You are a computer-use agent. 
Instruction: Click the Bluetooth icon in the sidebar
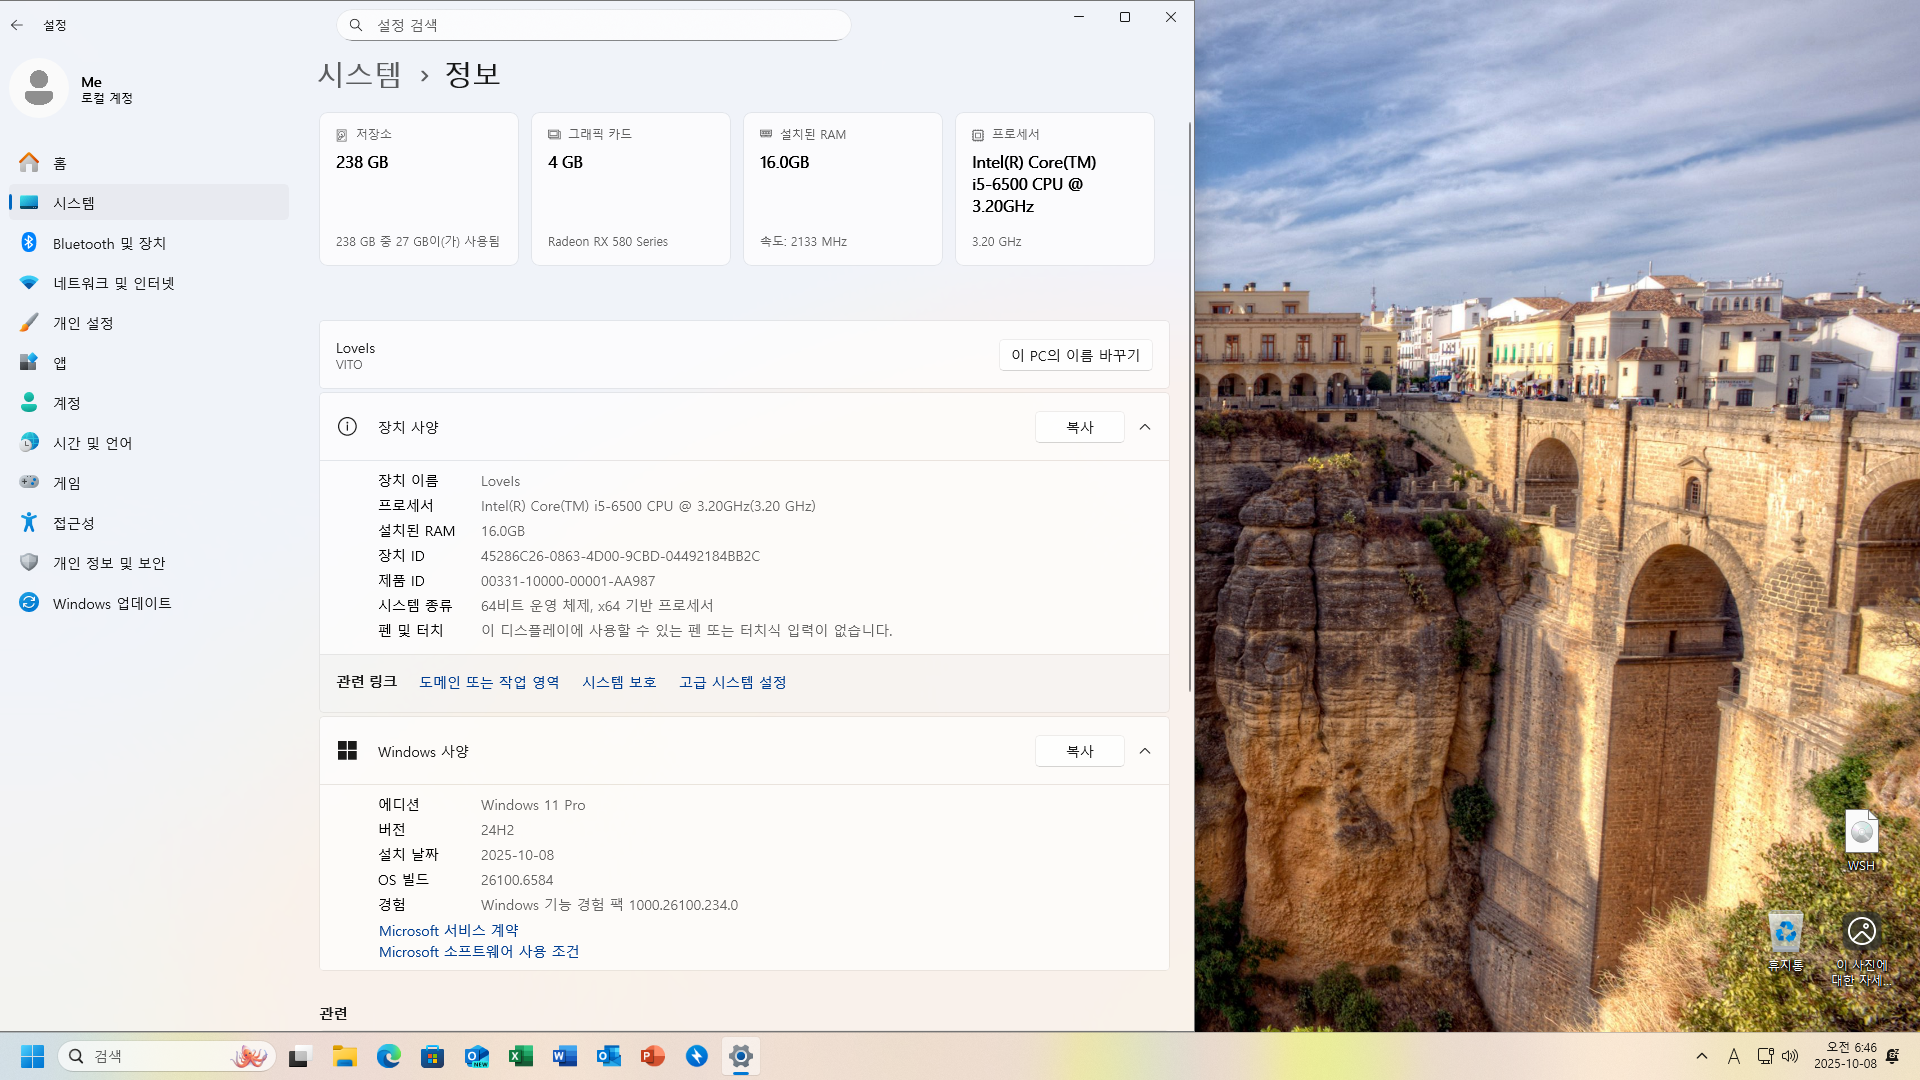point(29,243)
